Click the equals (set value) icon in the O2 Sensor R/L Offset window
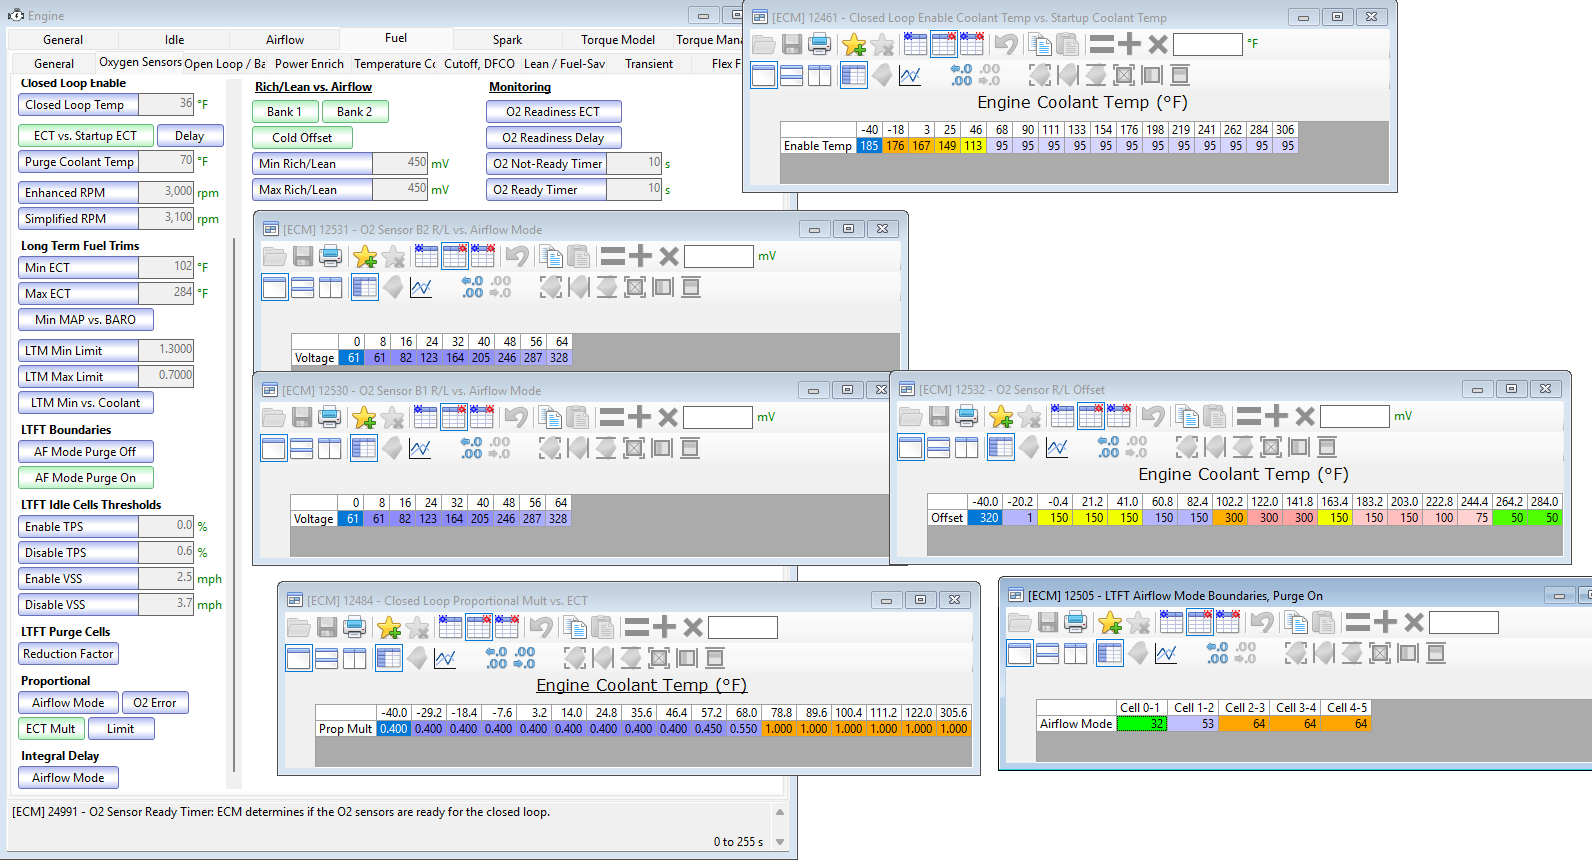This screenshot has width=1592, height=860. point(1248,416)
